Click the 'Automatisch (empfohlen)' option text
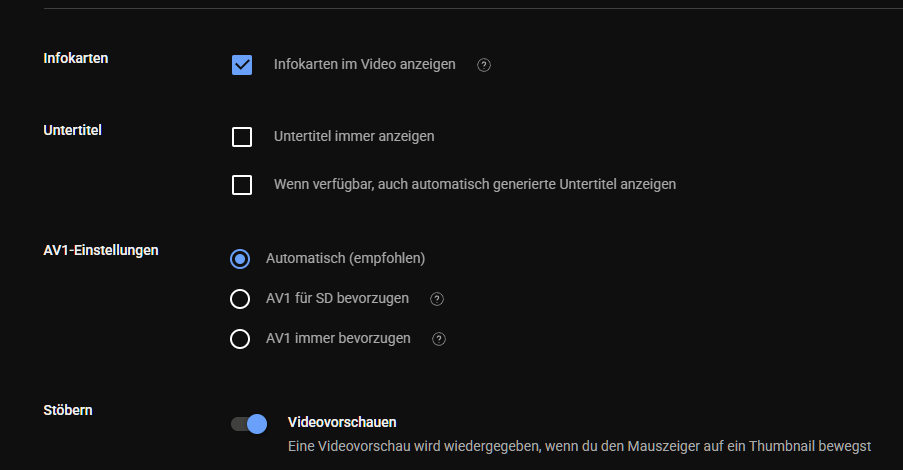The height and width of the screenshot is (470, 903). (345, 258)
